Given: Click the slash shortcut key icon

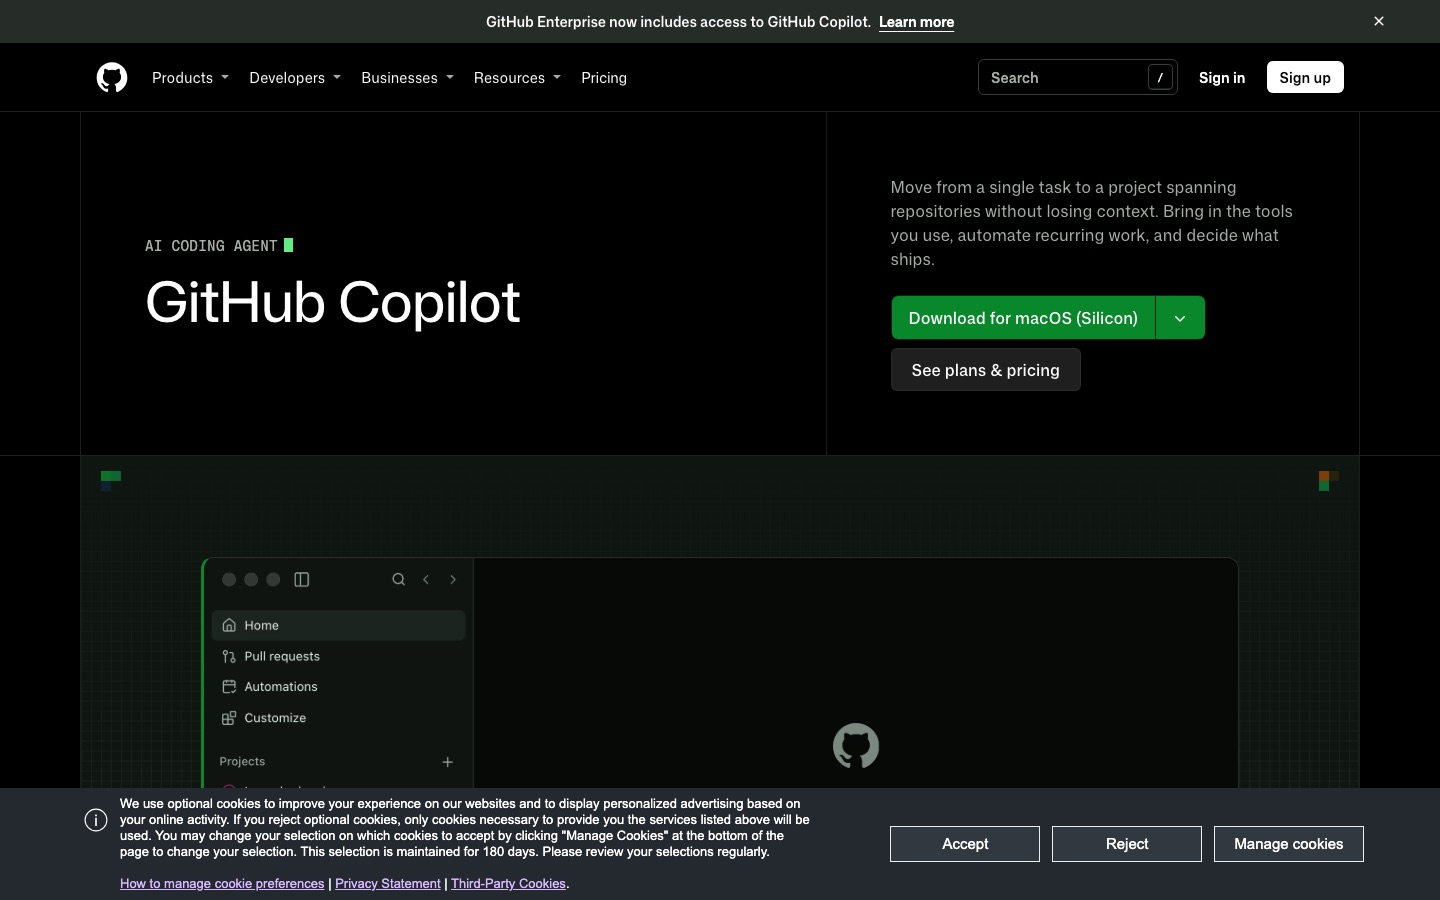Looking at the screenshot, I should click(x=1160, y=77).
